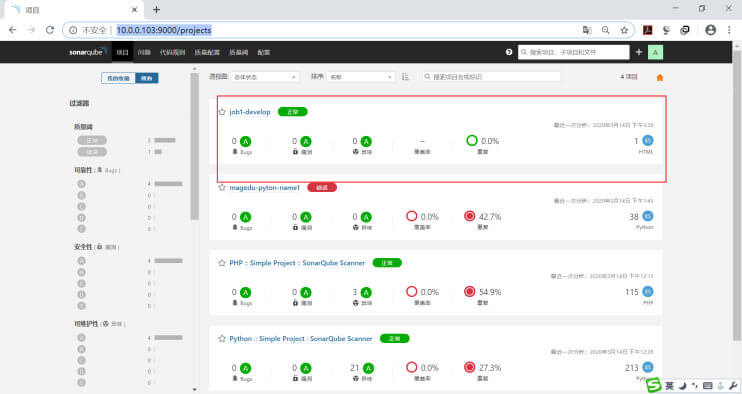Click the browser reload icon

coord(50,30)
